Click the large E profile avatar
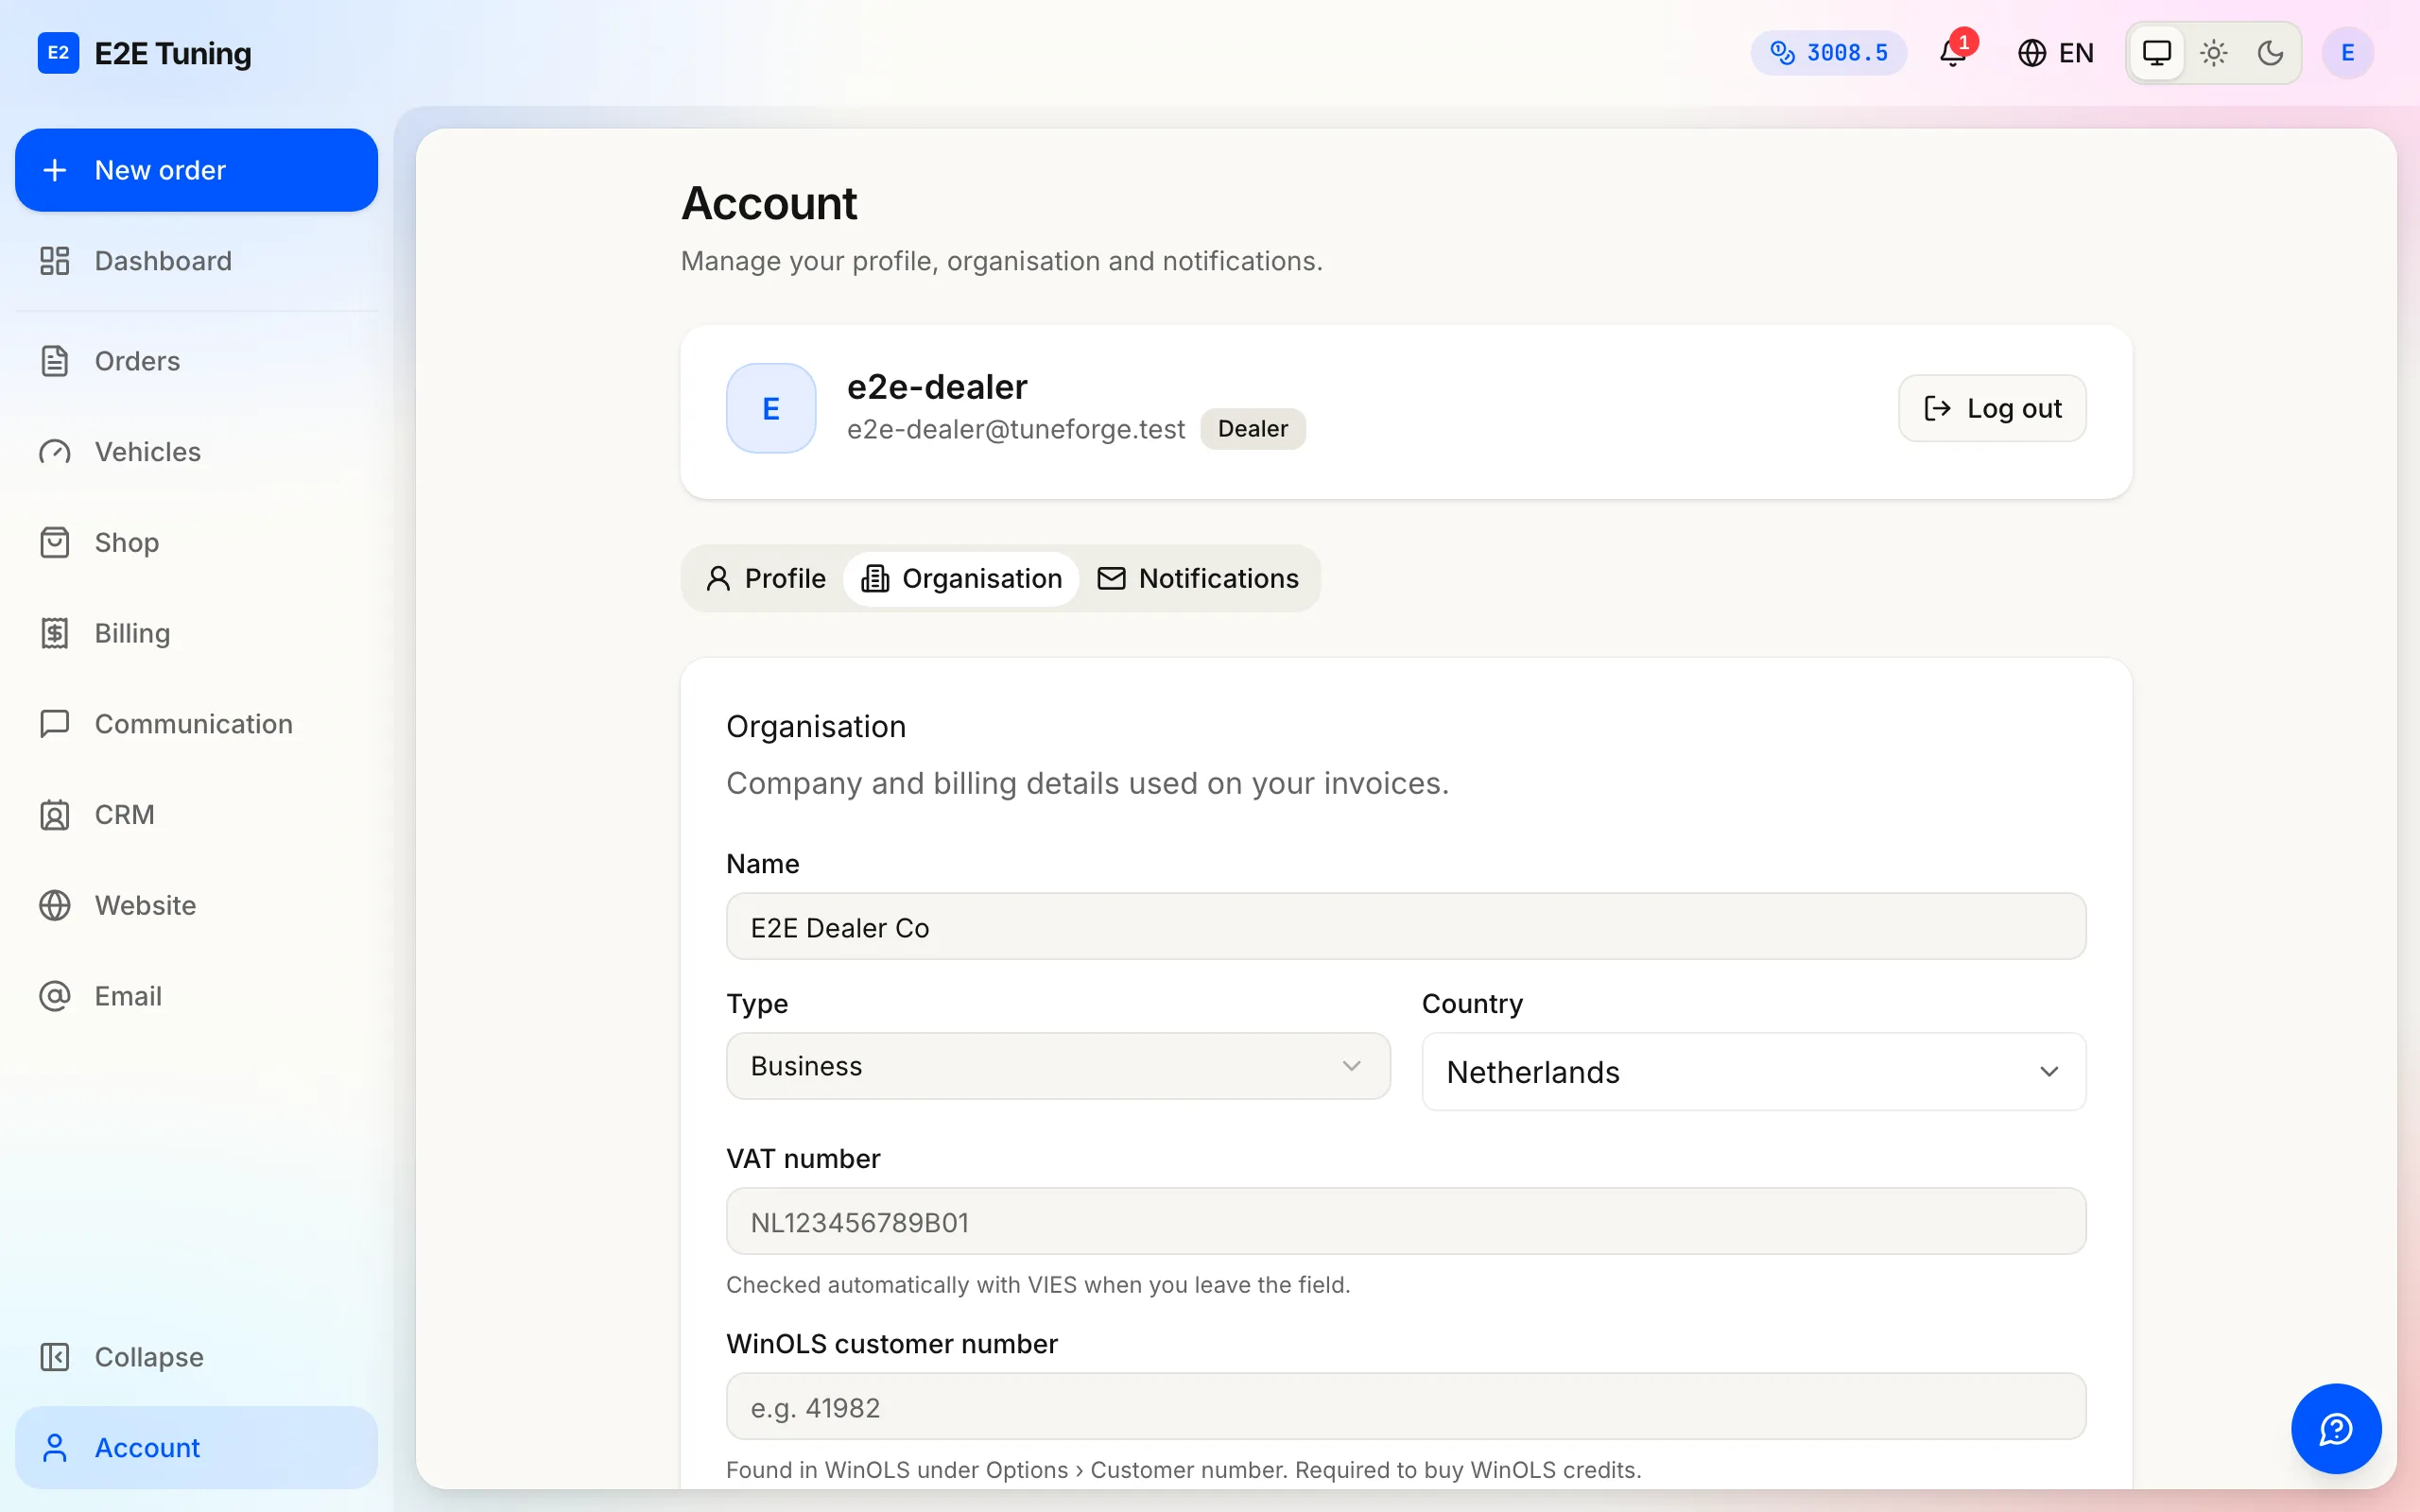Screen dimensions: 2420x1512 click(771, 408)
